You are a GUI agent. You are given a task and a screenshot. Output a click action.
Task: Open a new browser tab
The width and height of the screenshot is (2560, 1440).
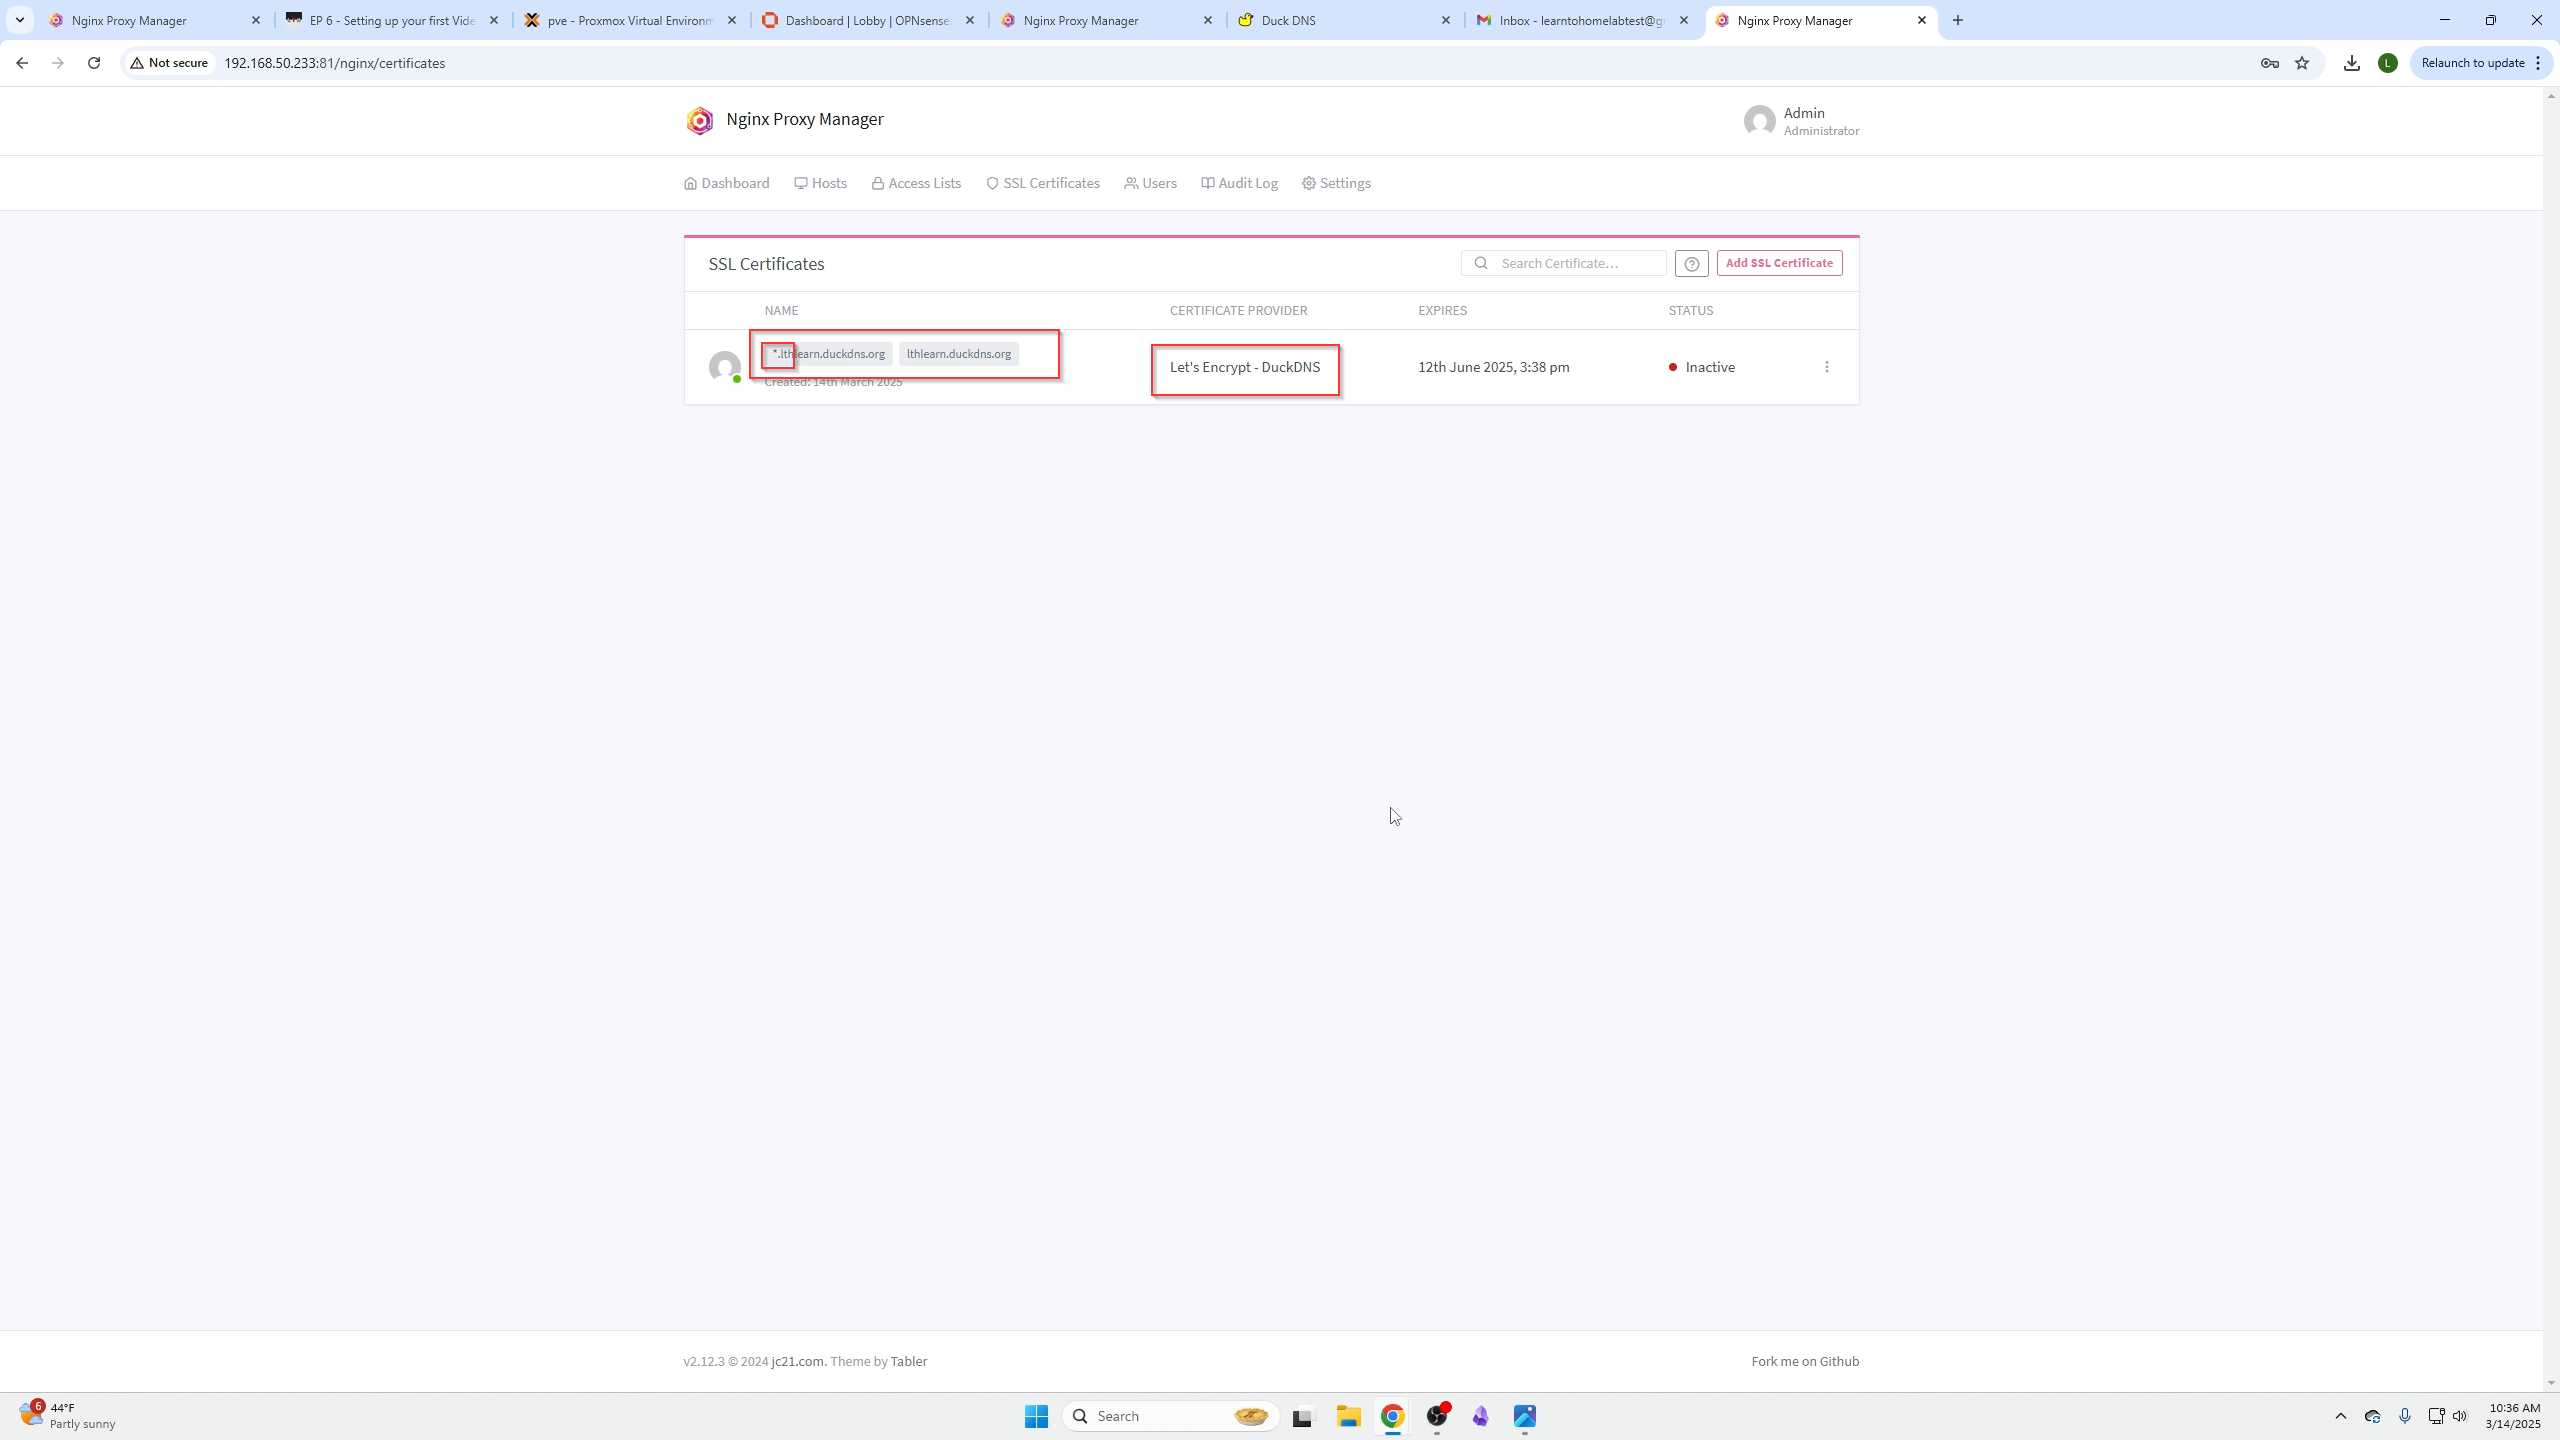click(x=1958, y=20)
